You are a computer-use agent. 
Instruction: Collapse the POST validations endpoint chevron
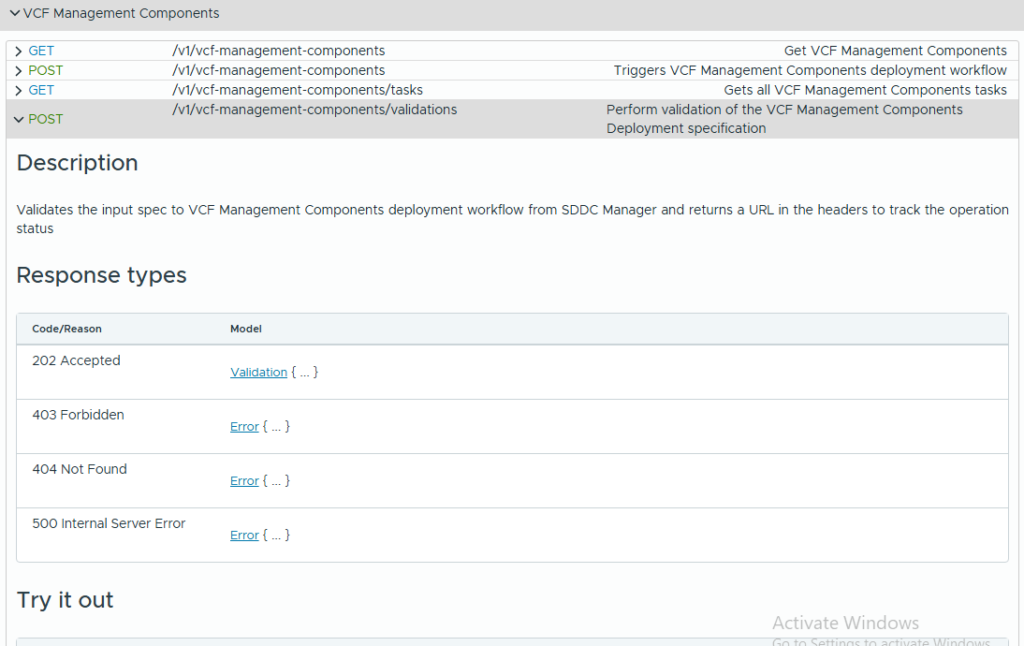click(x=18, y=119)
